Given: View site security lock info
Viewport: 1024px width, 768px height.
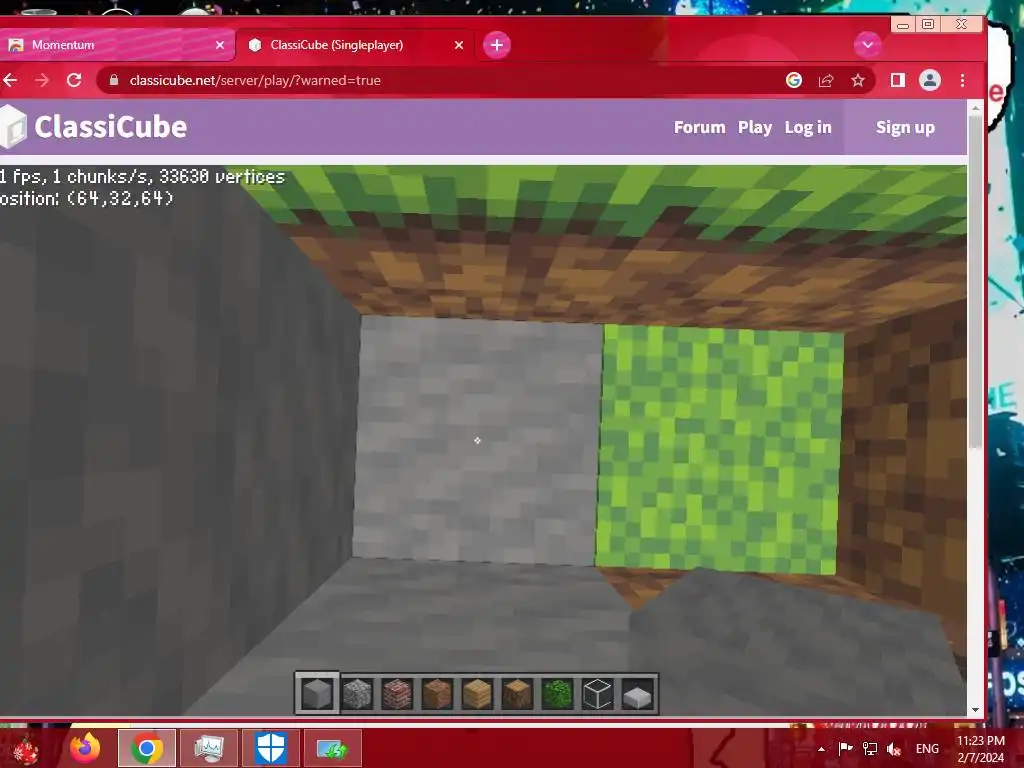Looking at the screenshot, I should pos(114,80).
